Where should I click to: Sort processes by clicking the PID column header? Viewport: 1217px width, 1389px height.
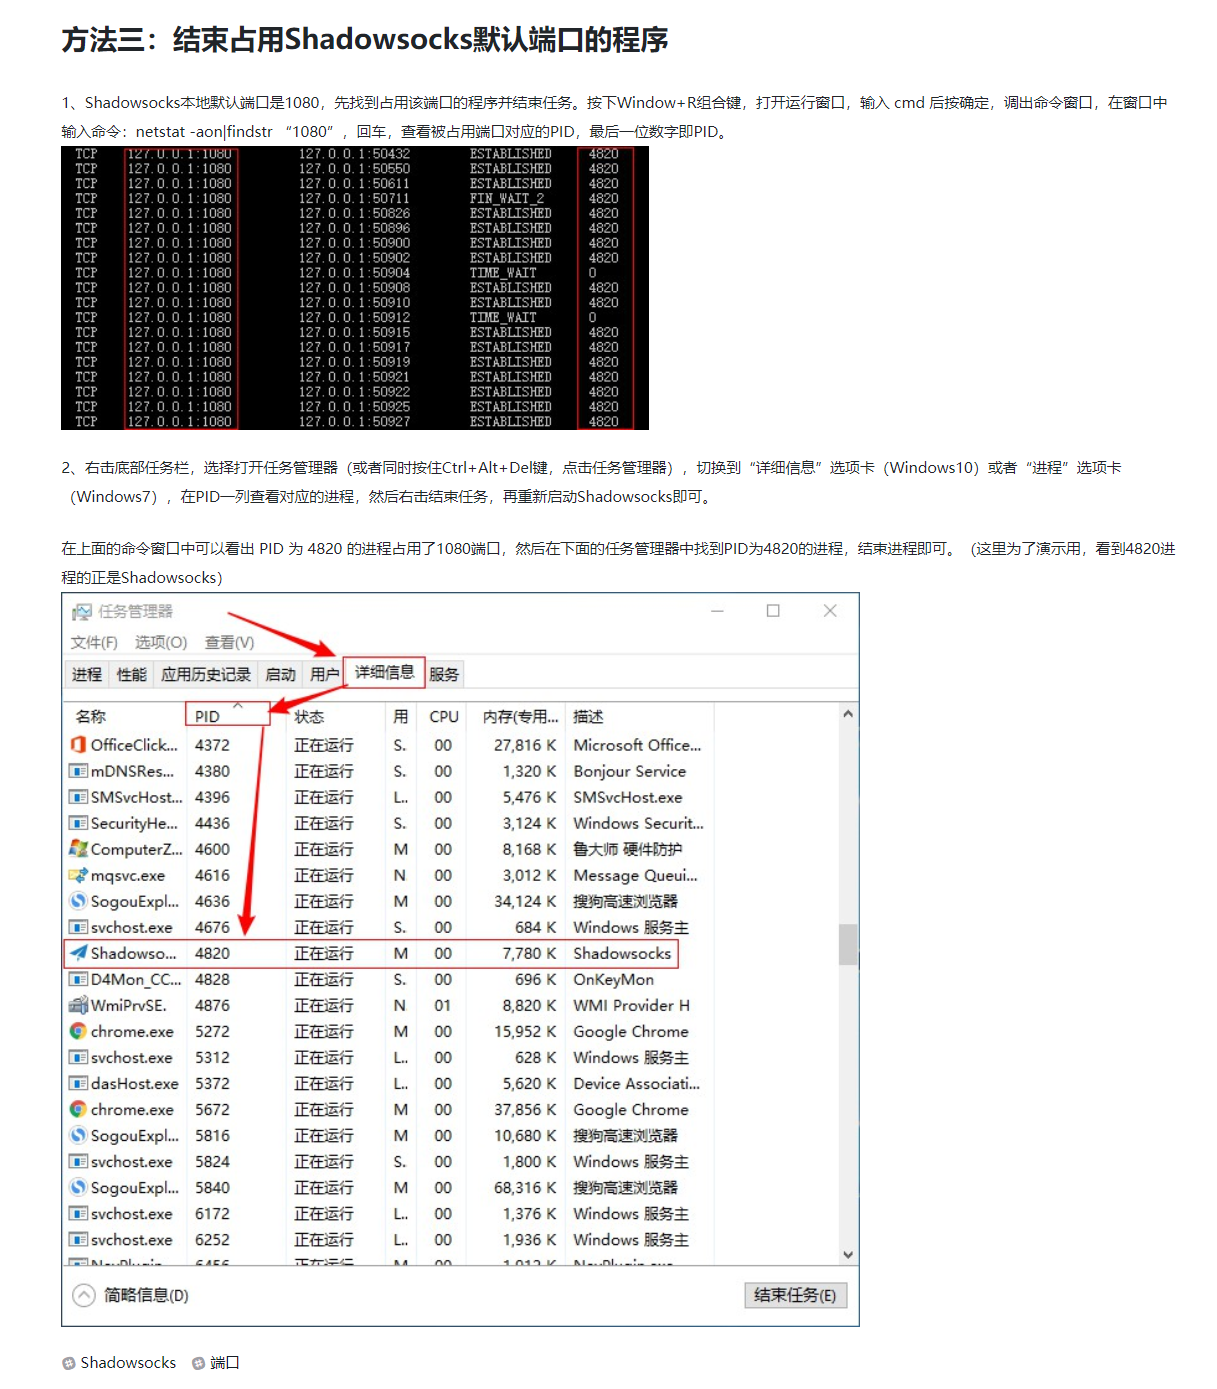tap(205, 715)
